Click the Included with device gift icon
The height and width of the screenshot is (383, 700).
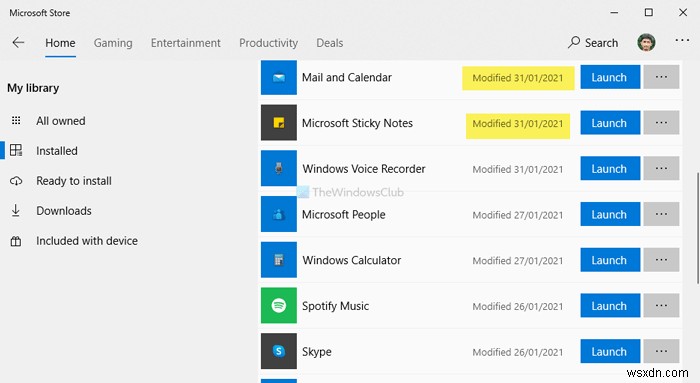[16, 241]
